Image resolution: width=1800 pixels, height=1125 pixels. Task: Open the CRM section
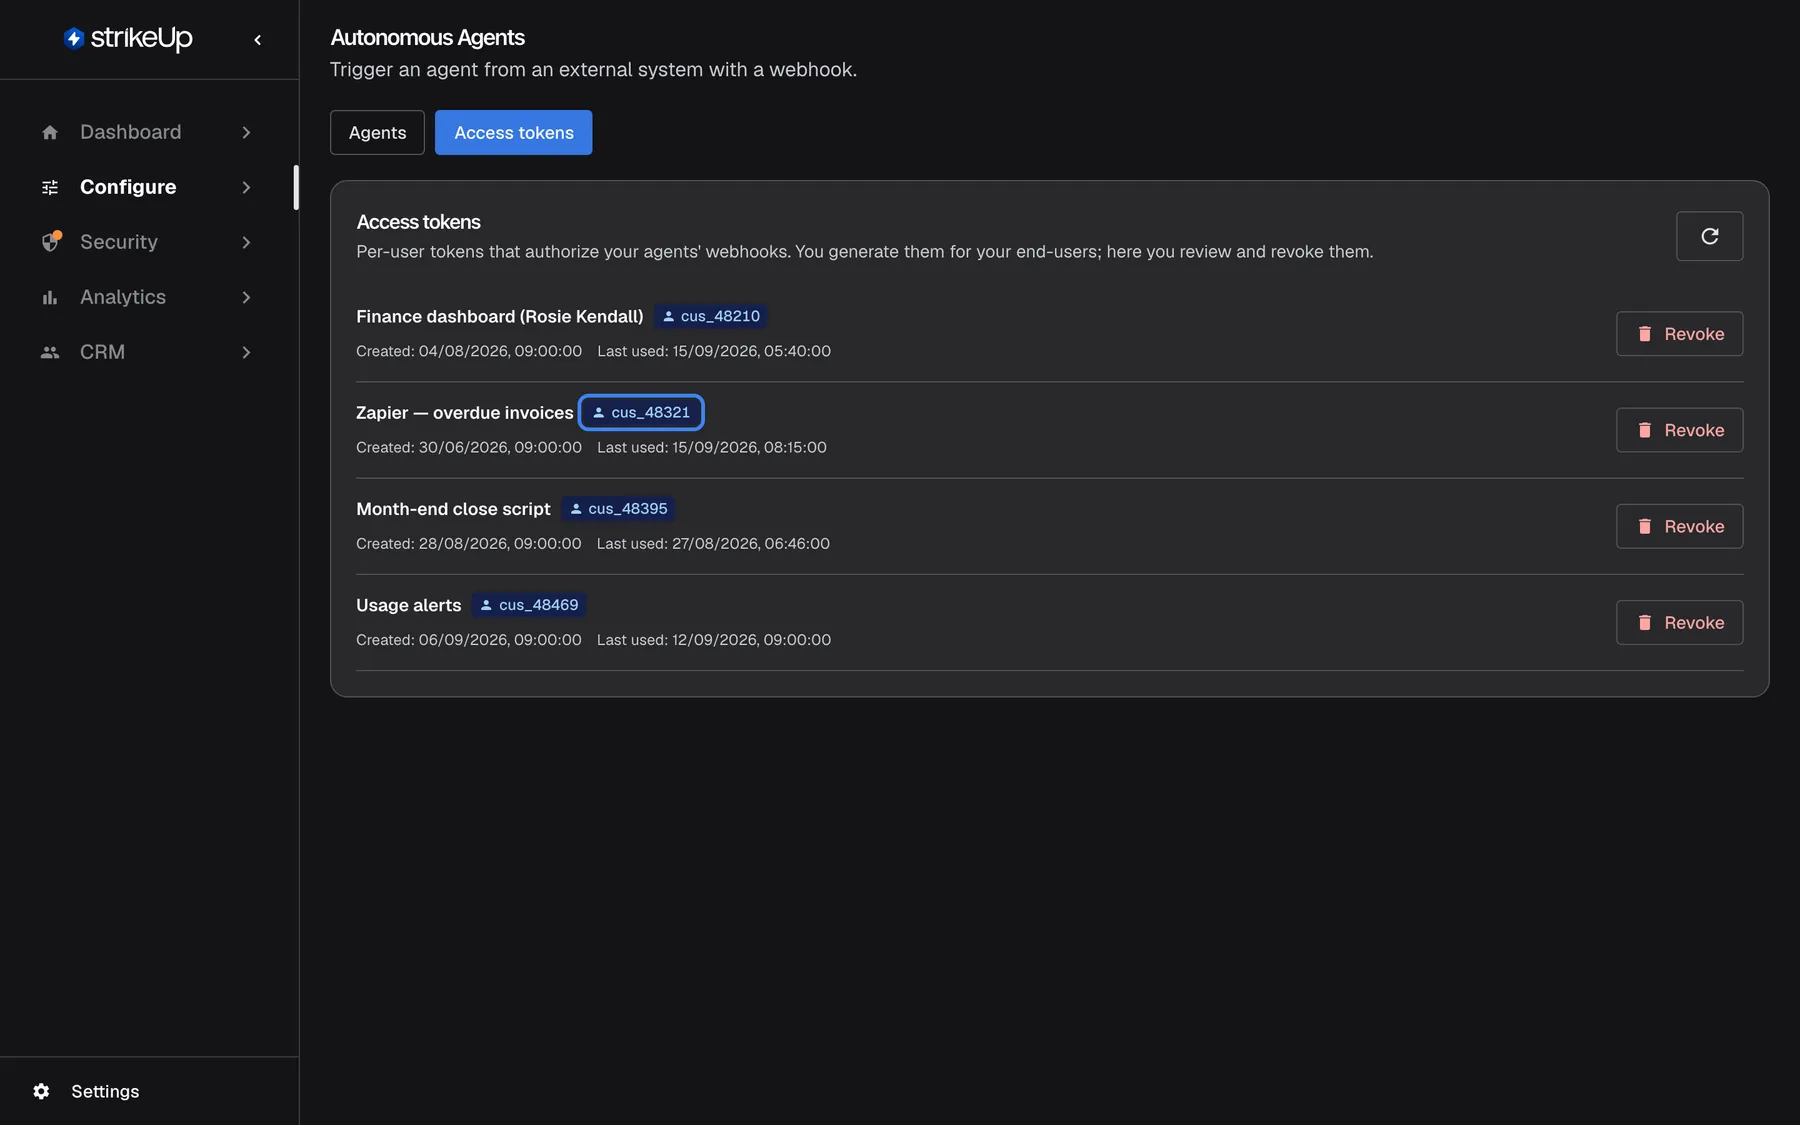pyautogui.click(x=148, y=352)
